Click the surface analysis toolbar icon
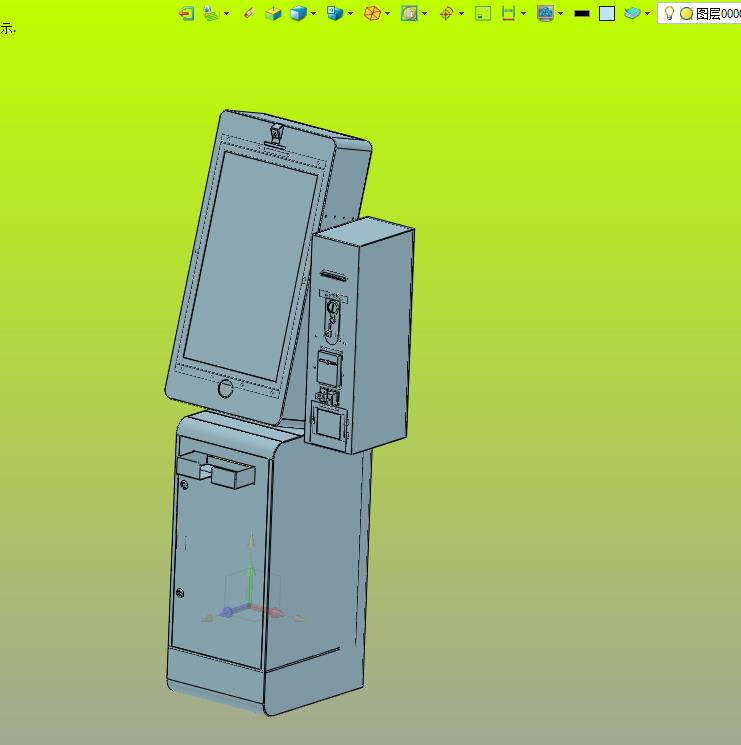The height and width of the screenshot is (745, 741). point(212,13)
